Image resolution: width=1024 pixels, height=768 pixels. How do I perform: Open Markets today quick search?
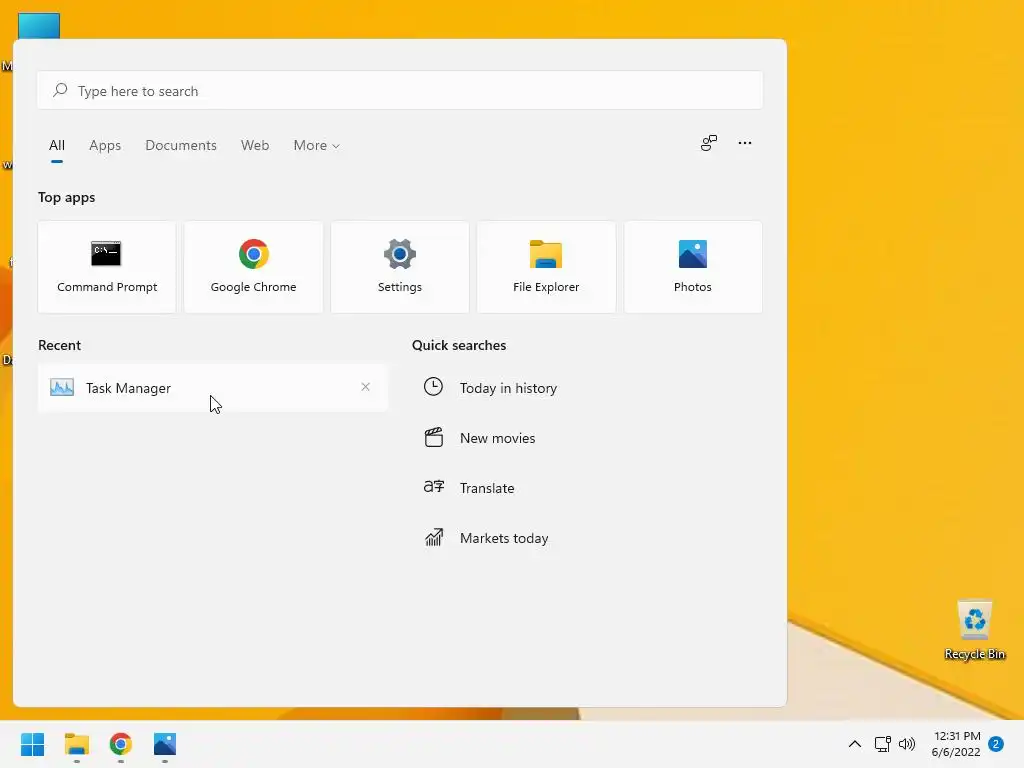(504, 538)
